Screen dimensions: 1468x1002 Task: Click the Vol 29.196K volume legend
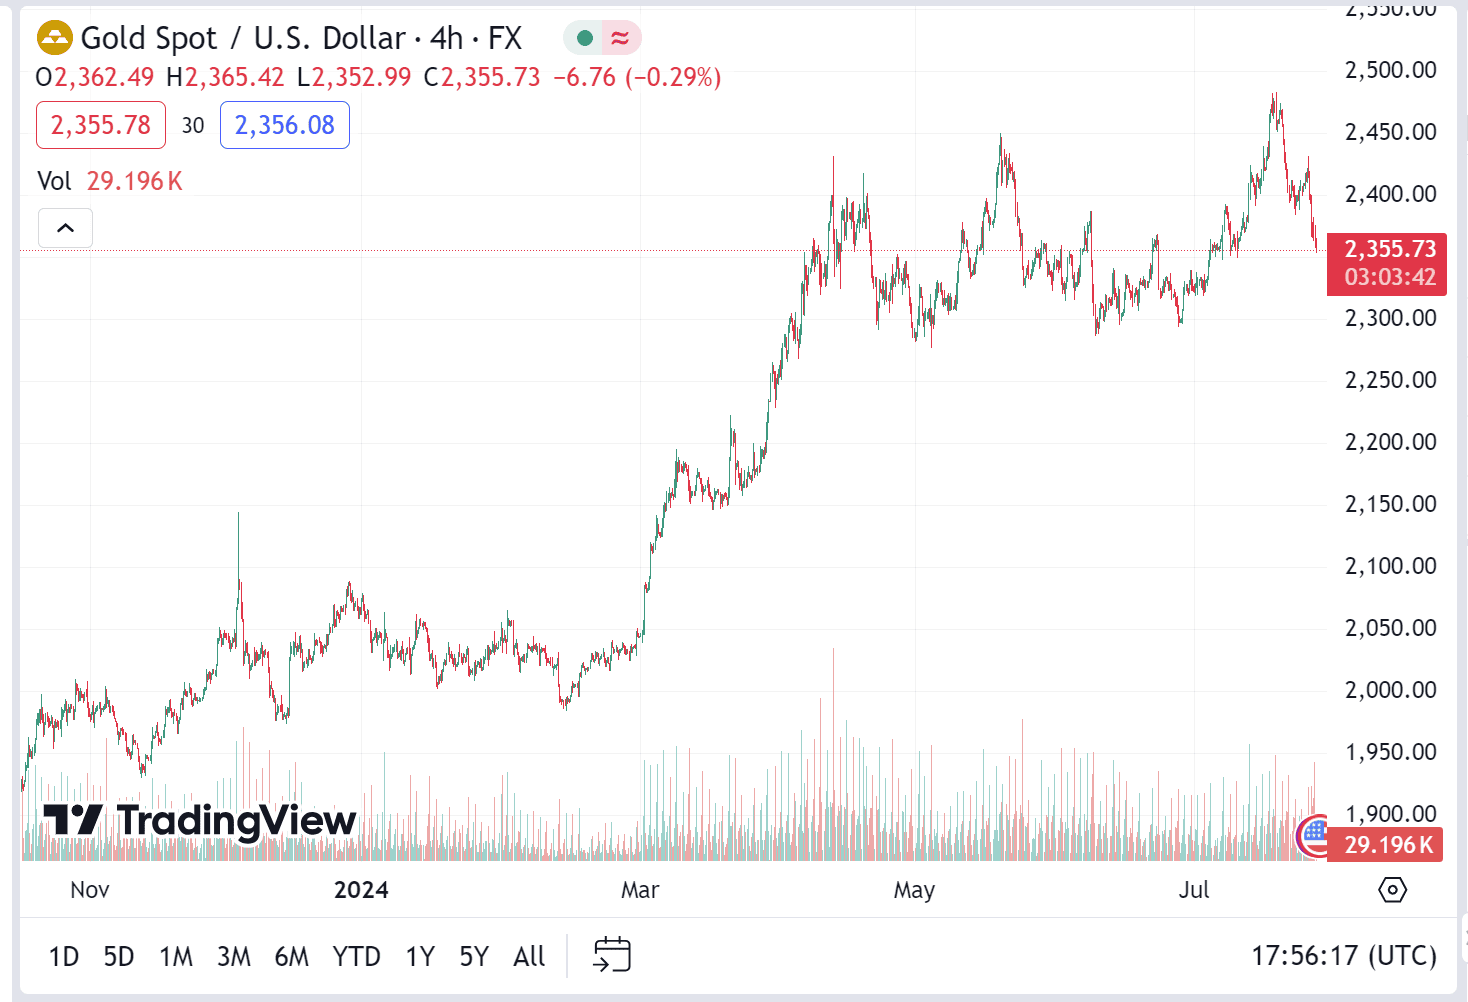pos(110,181)
